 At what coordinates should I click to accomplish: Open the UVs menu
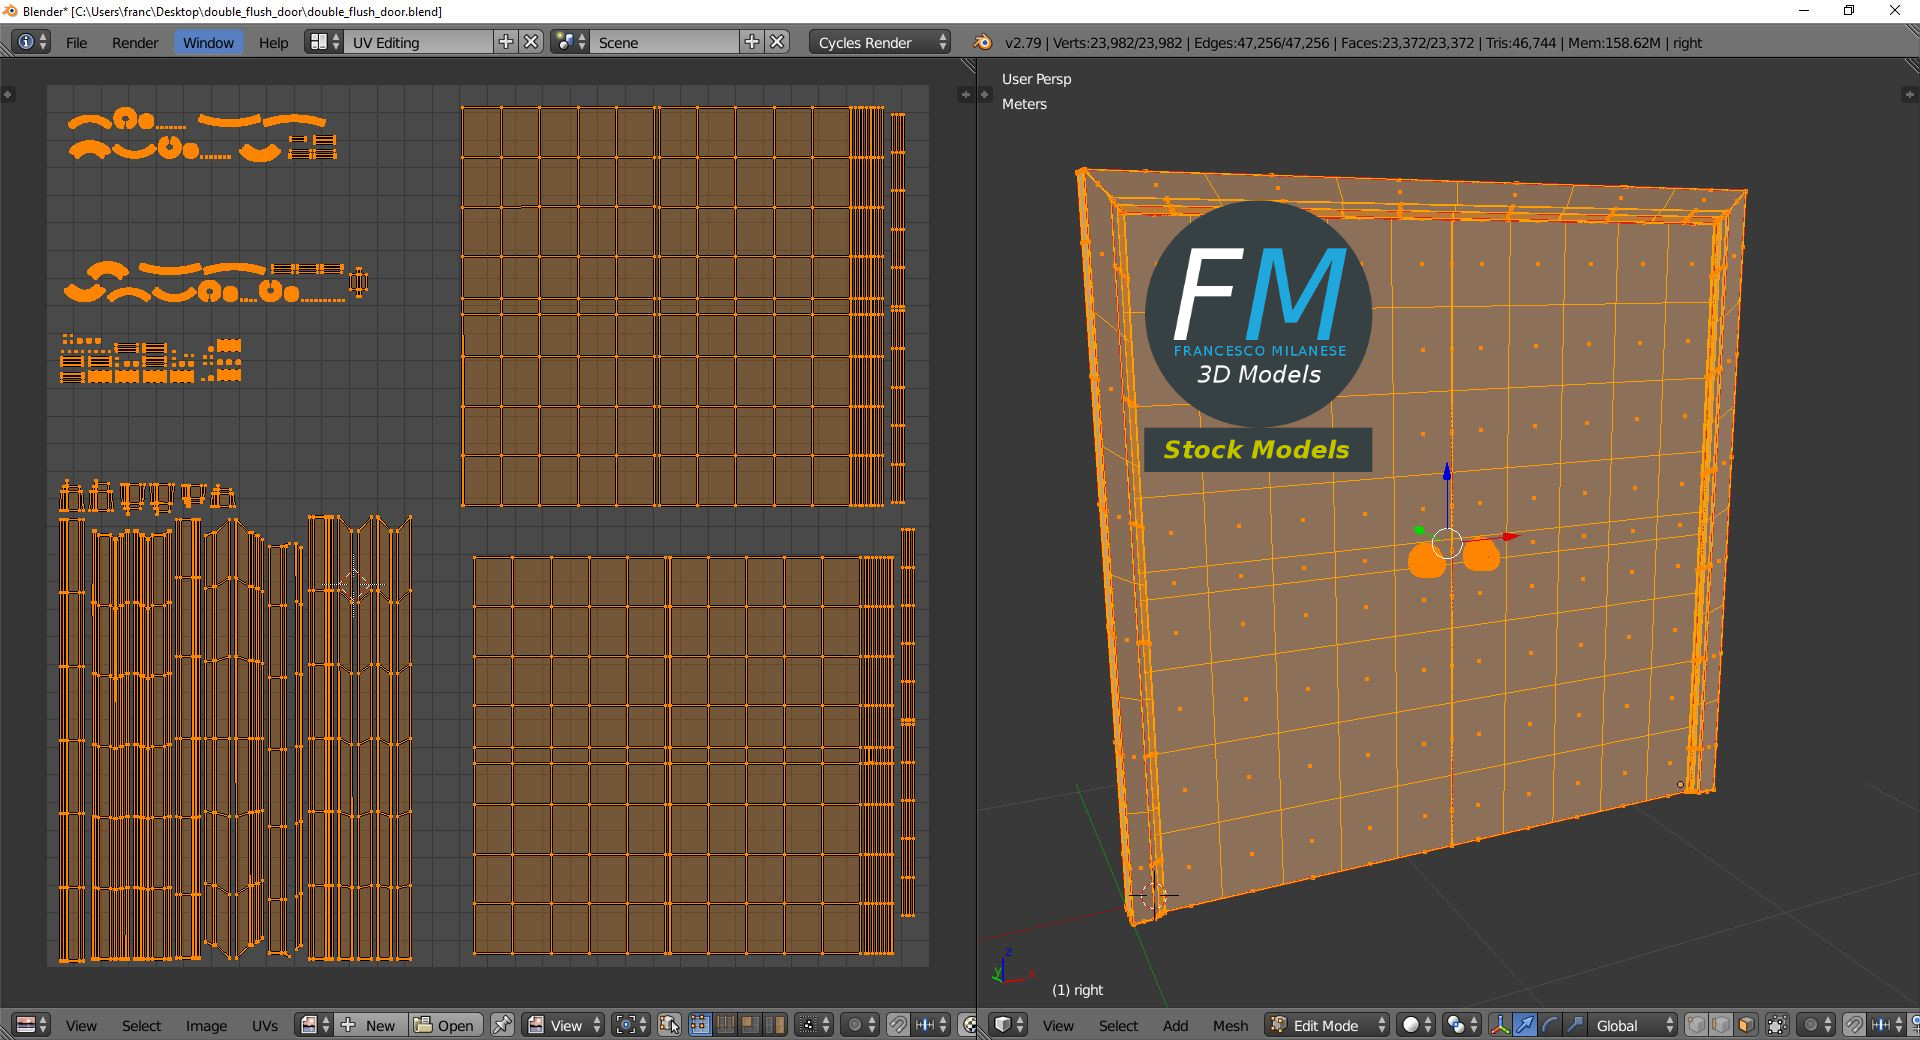[x=265, y=1025]
